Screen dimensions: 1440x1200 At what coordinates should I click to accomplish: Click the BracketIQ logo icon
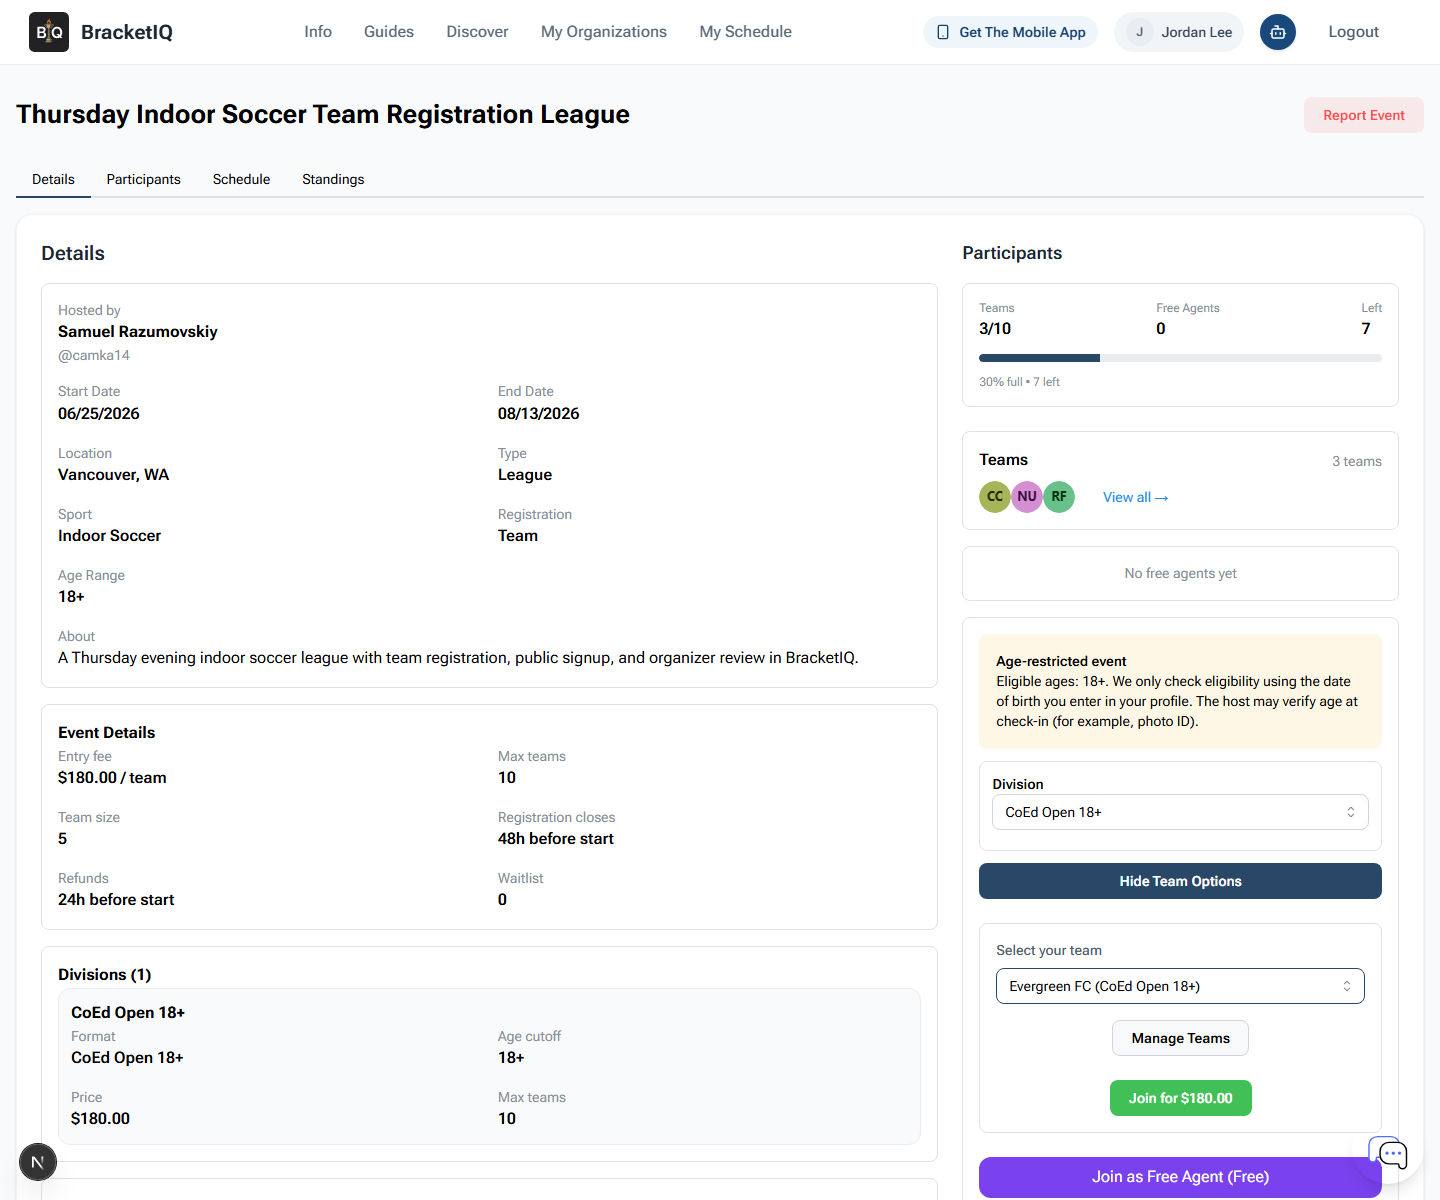point(49,32)
